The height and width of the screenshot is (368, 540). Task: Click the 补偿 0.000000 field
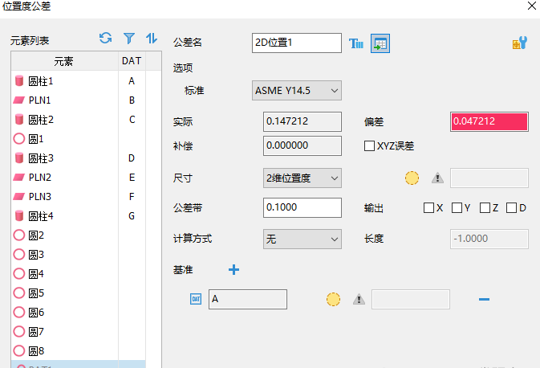pos(302,146)
